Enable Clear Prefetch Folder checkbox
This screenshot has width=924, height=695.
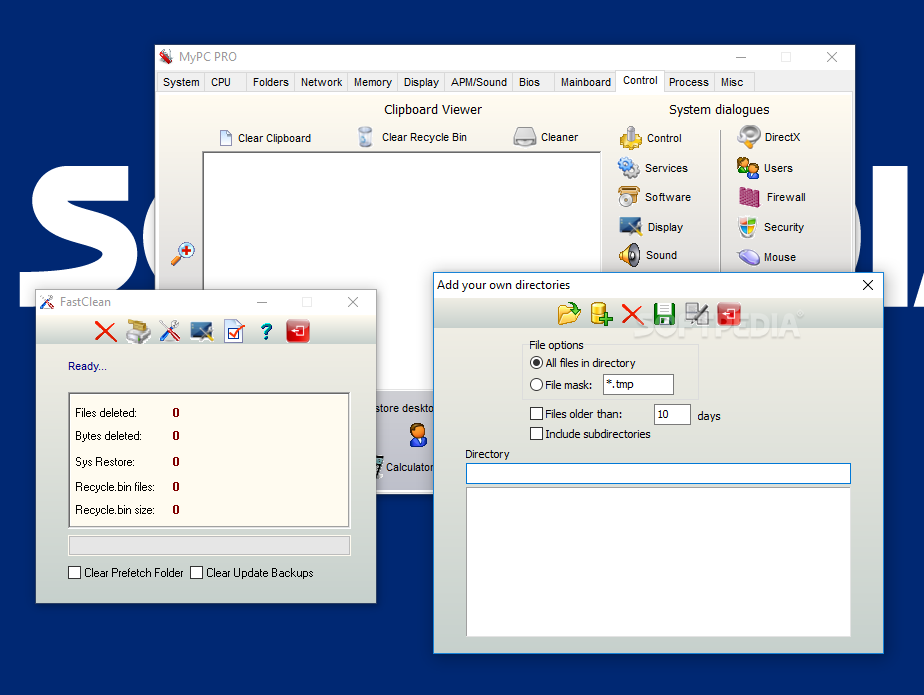75,572
